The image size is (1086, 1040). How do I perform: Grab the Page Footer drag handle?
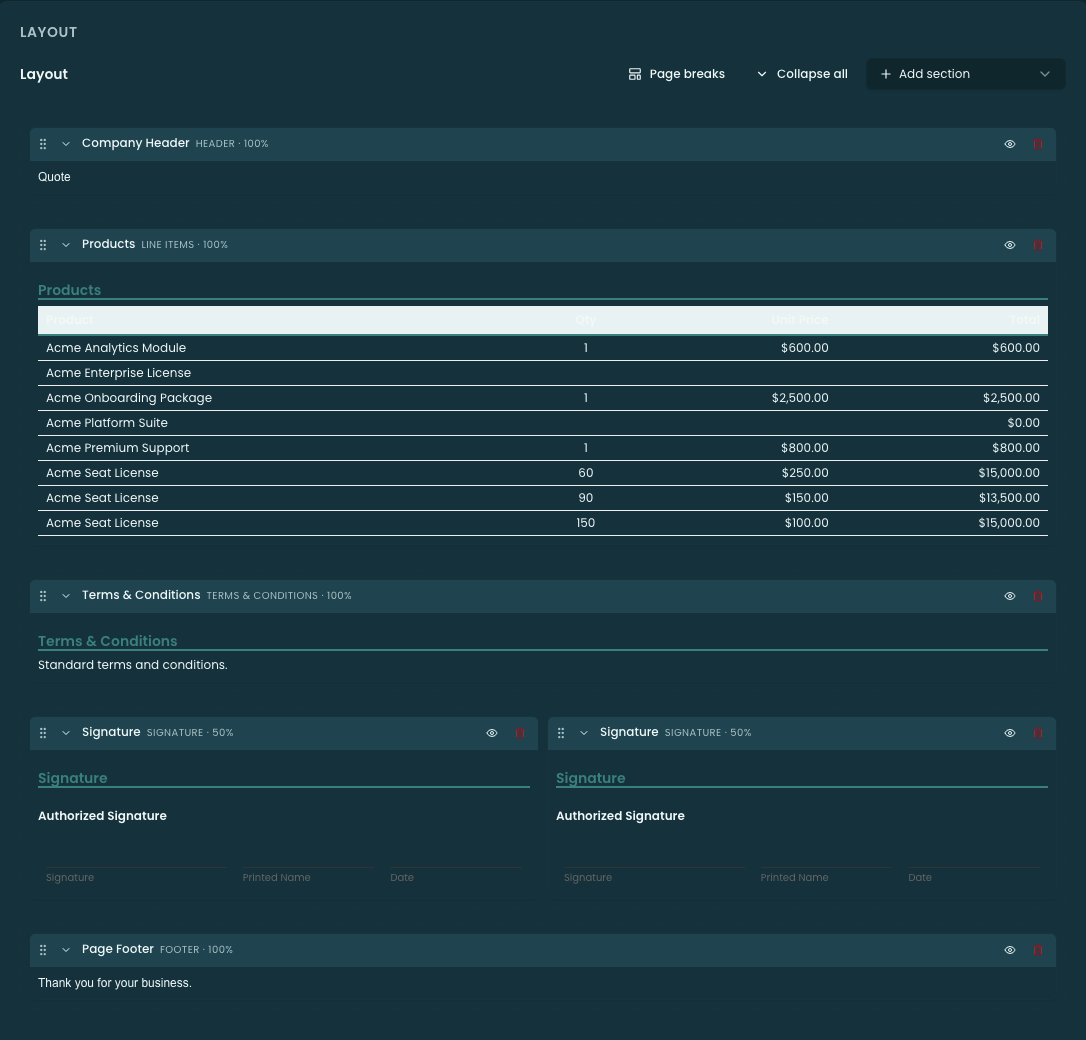[x=43, y=951]
